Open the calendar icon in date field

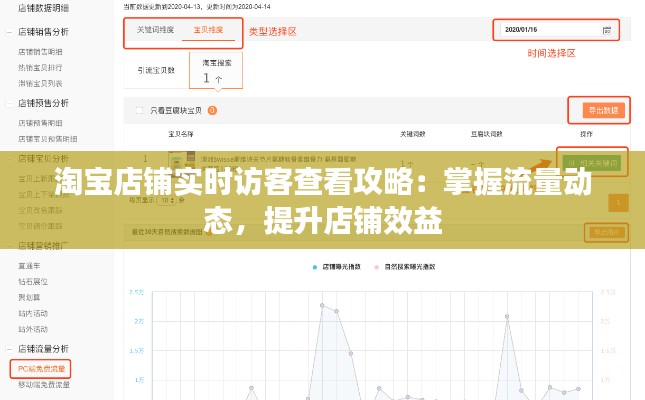606,31
